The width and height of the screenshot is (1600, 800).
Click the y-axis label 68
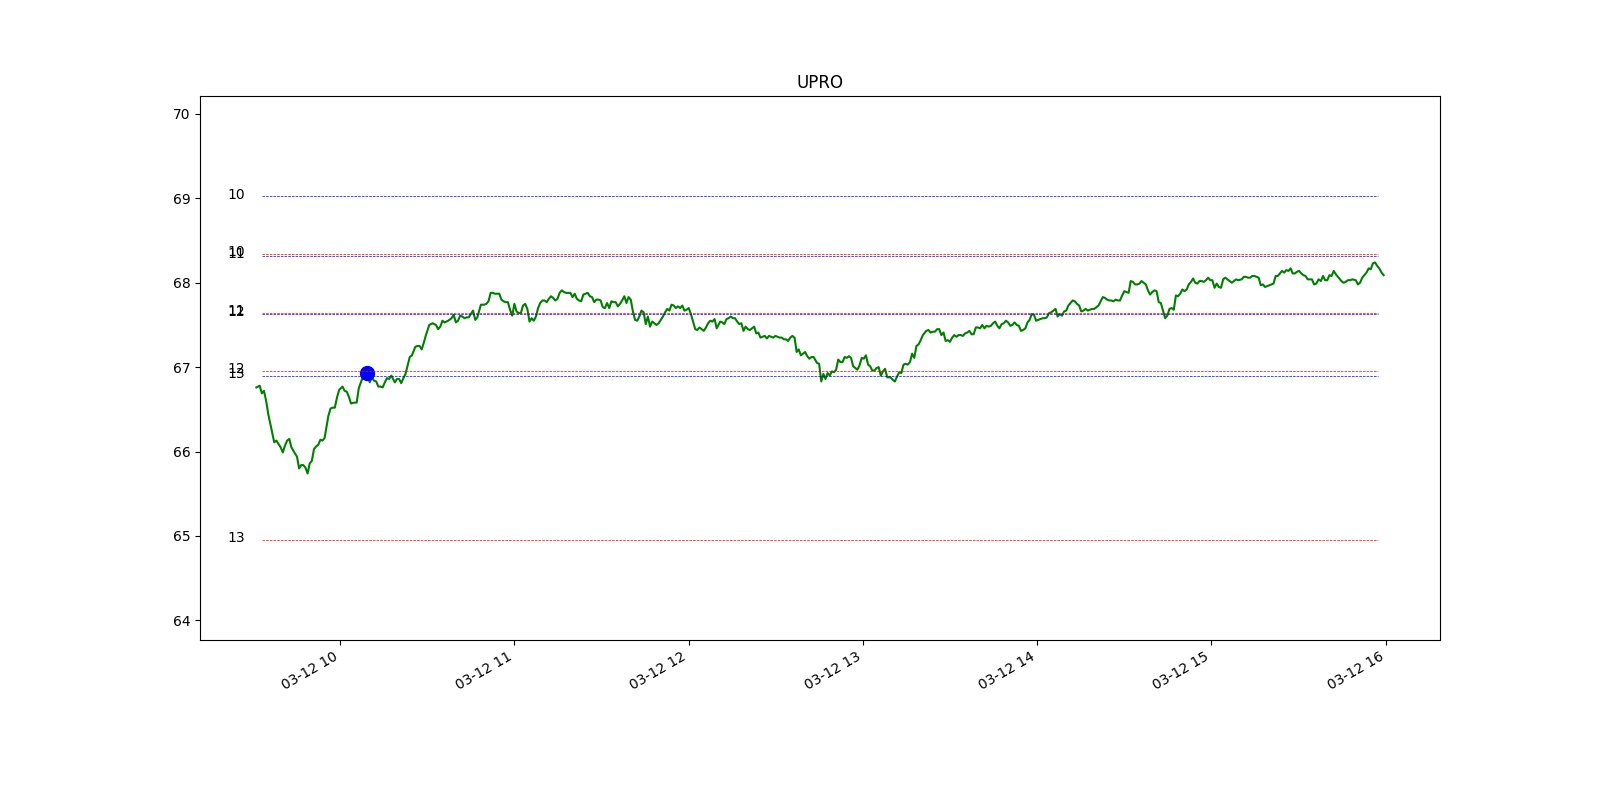pyautogui.click(x=181, y=283)
